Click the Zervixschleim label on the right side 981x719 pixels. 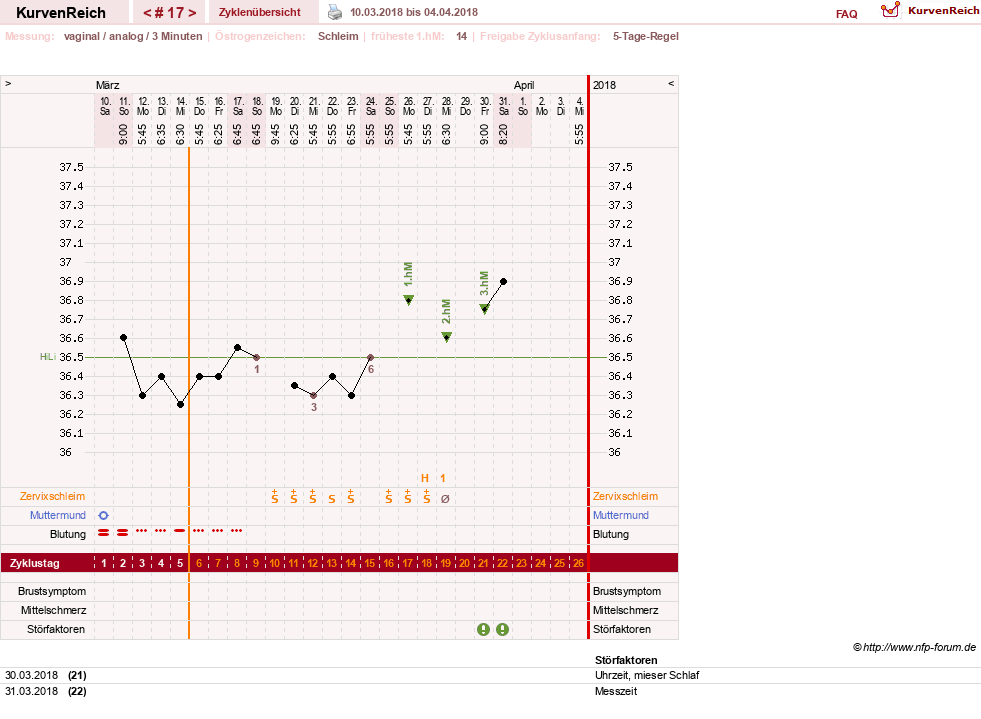(626, 496)
